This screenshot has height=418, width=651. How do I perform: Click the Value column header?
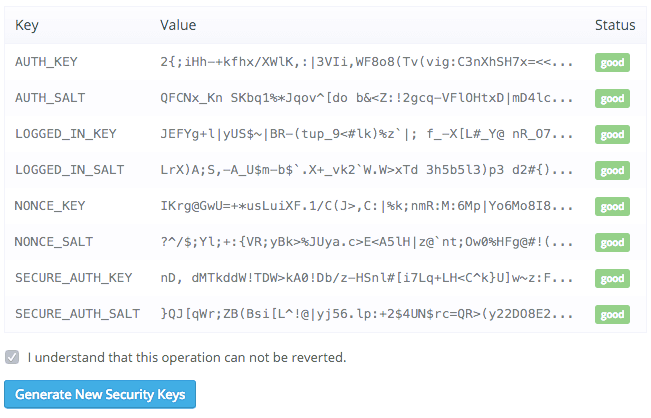pos(178,25)
